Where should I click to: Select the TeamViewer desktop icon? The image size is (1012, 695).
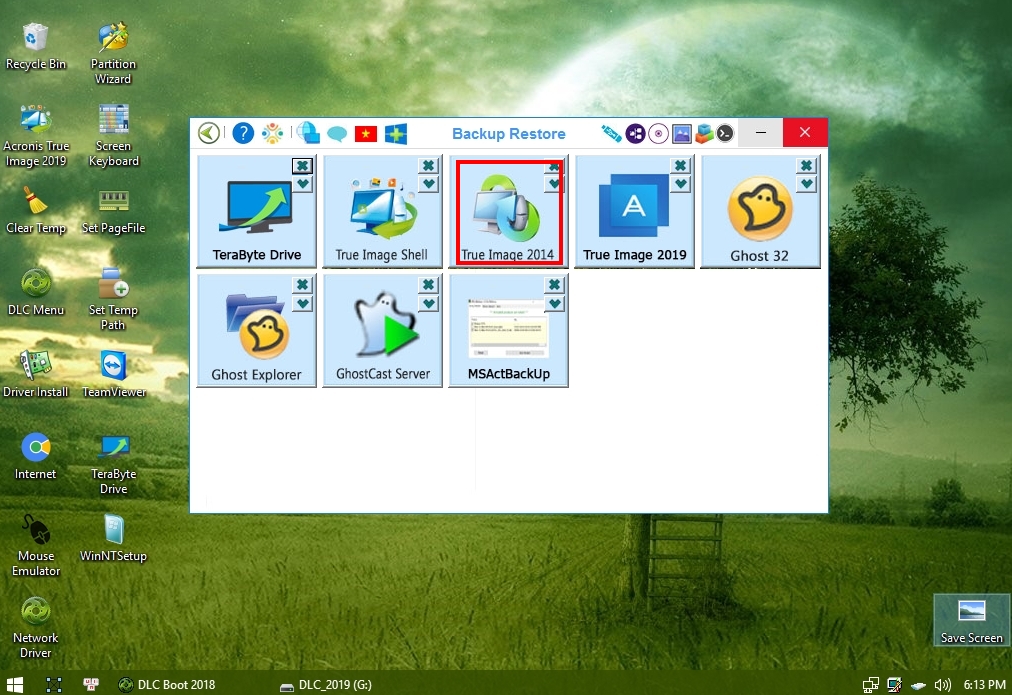pos(114,374)
